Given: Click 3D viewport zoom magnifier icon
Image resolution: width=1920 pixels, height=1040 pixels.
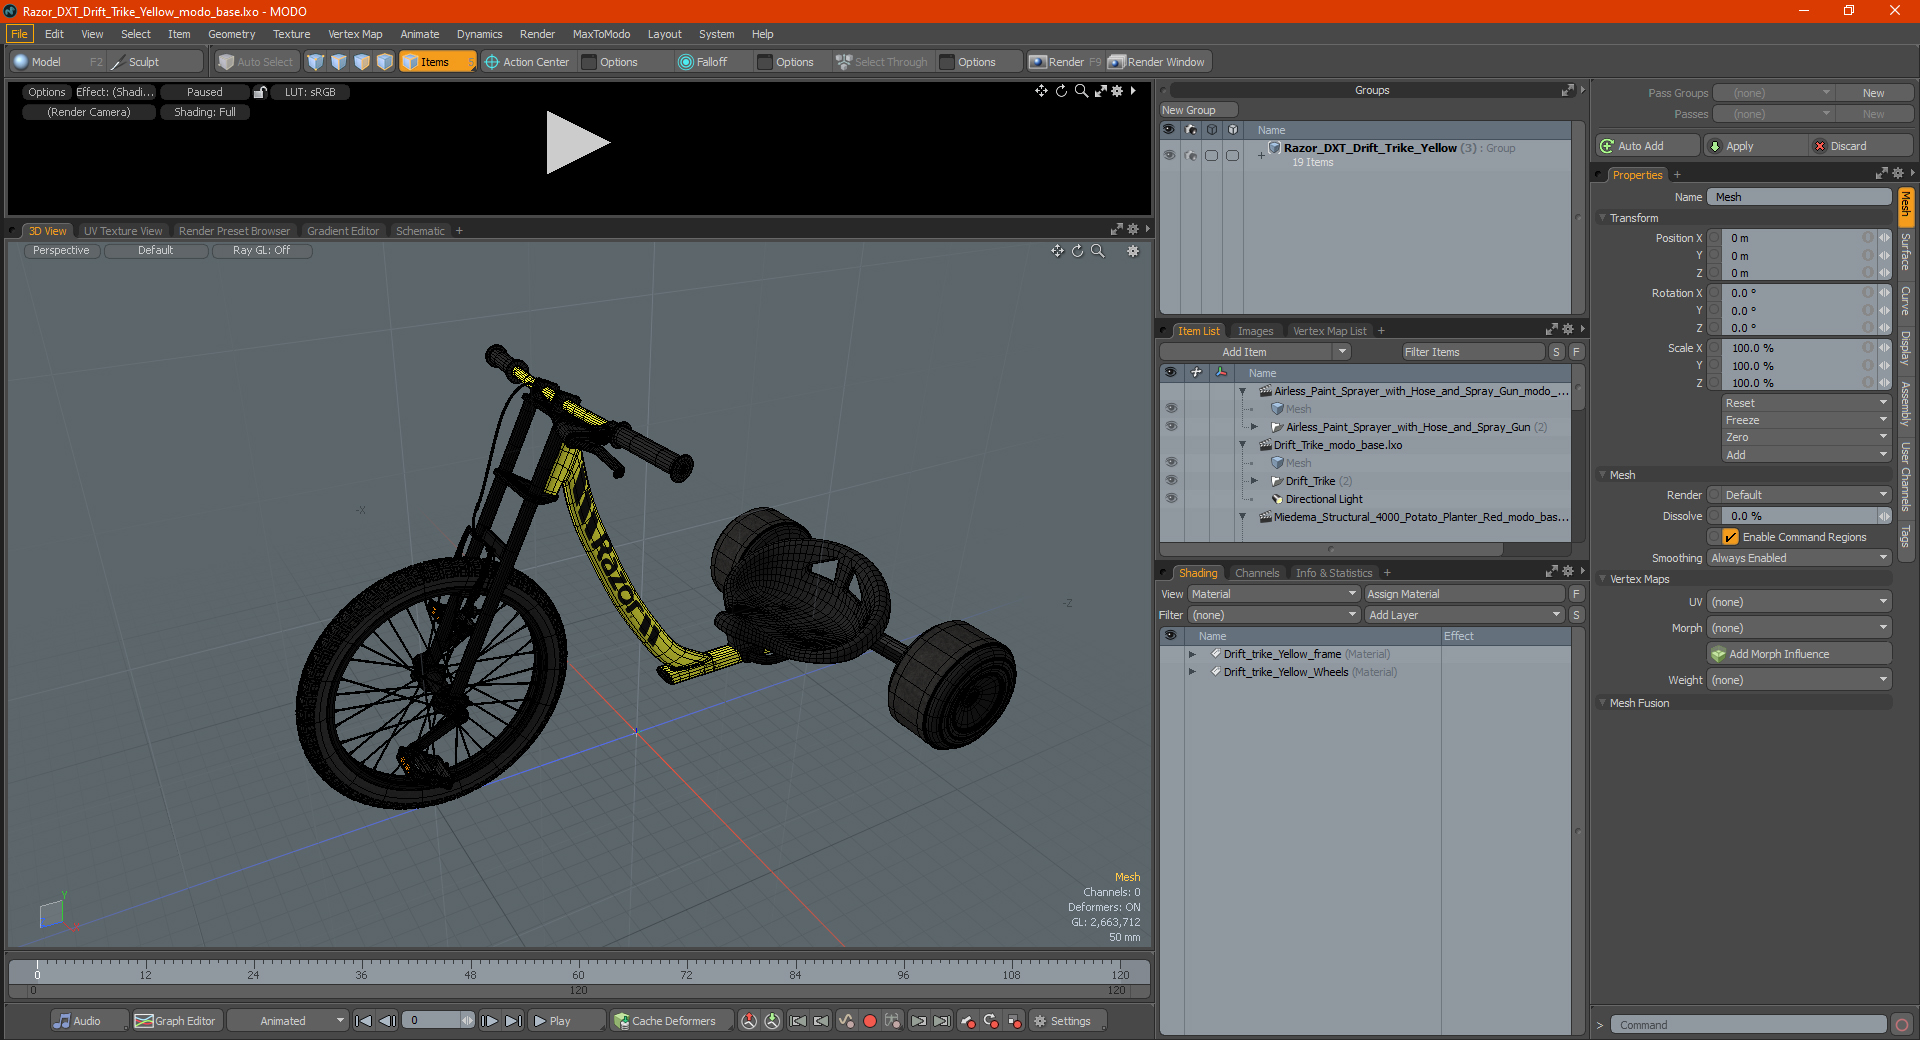Looking at the screenshot, I should (x=1098, y=251).
